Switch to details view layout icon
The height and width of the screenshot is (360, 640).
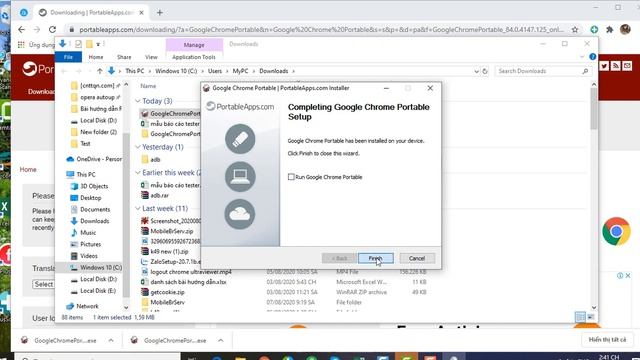[580, 317]
